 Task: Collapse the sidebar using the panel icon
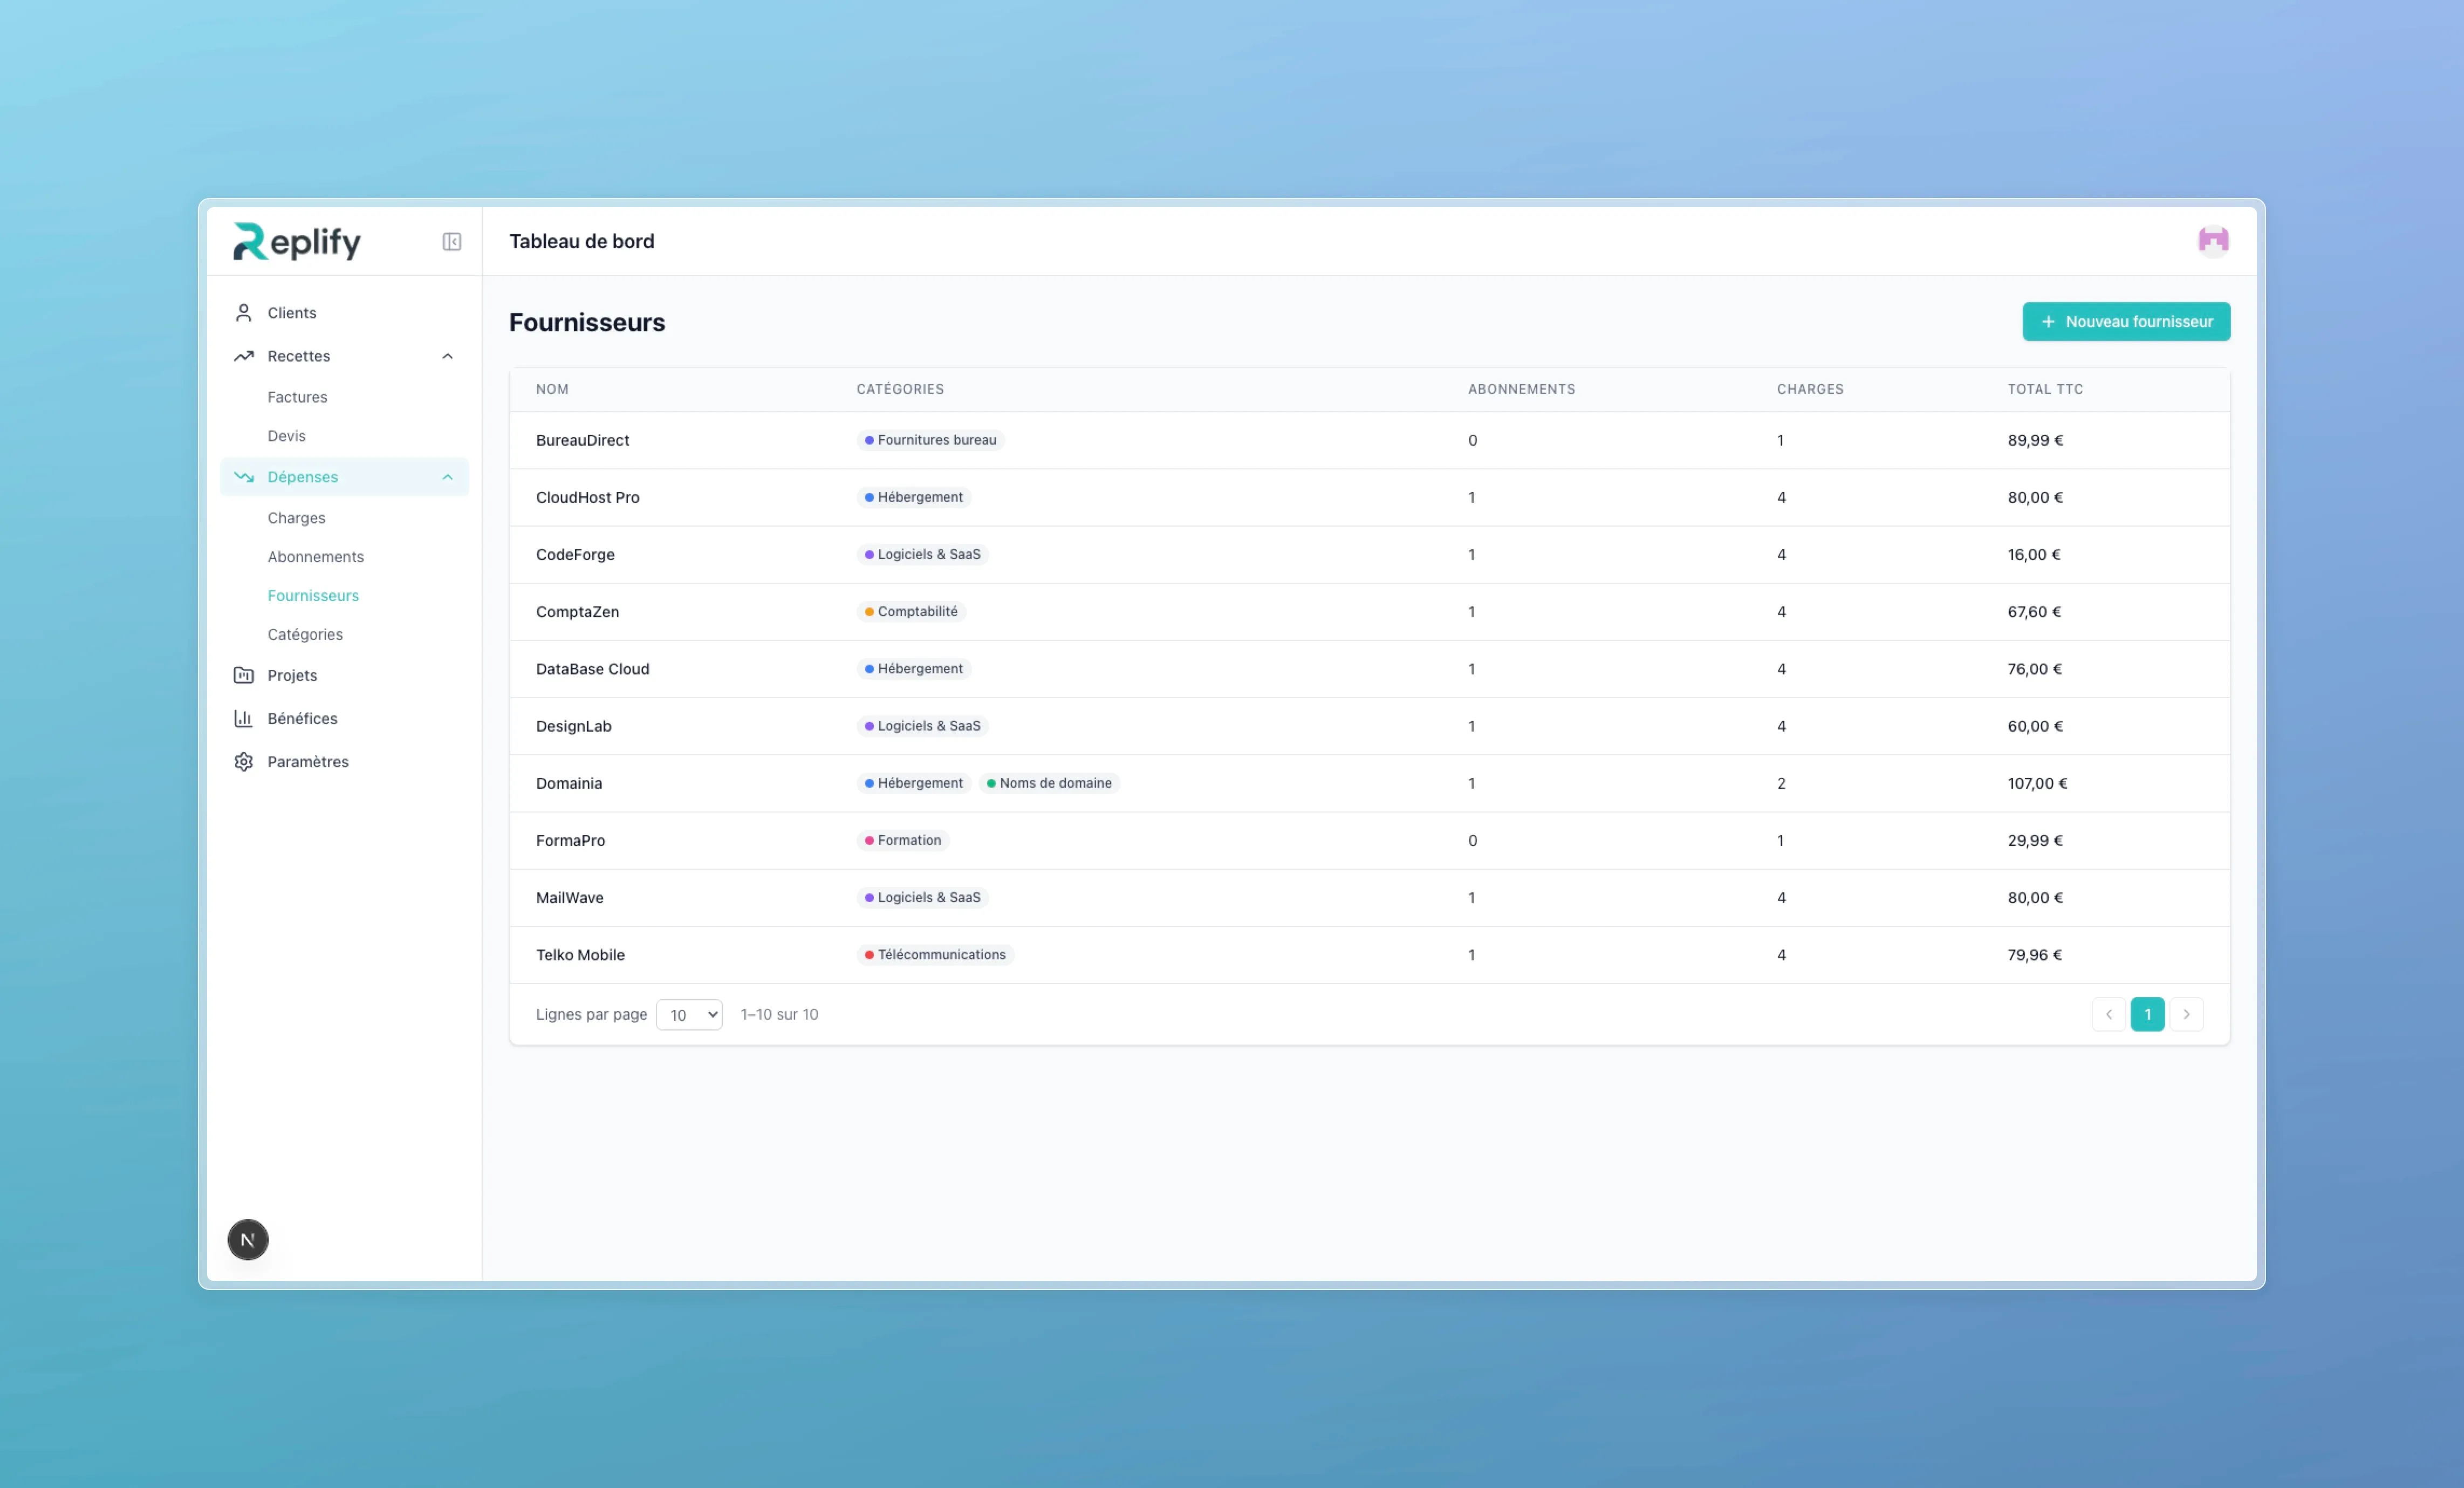coord(451,241)
